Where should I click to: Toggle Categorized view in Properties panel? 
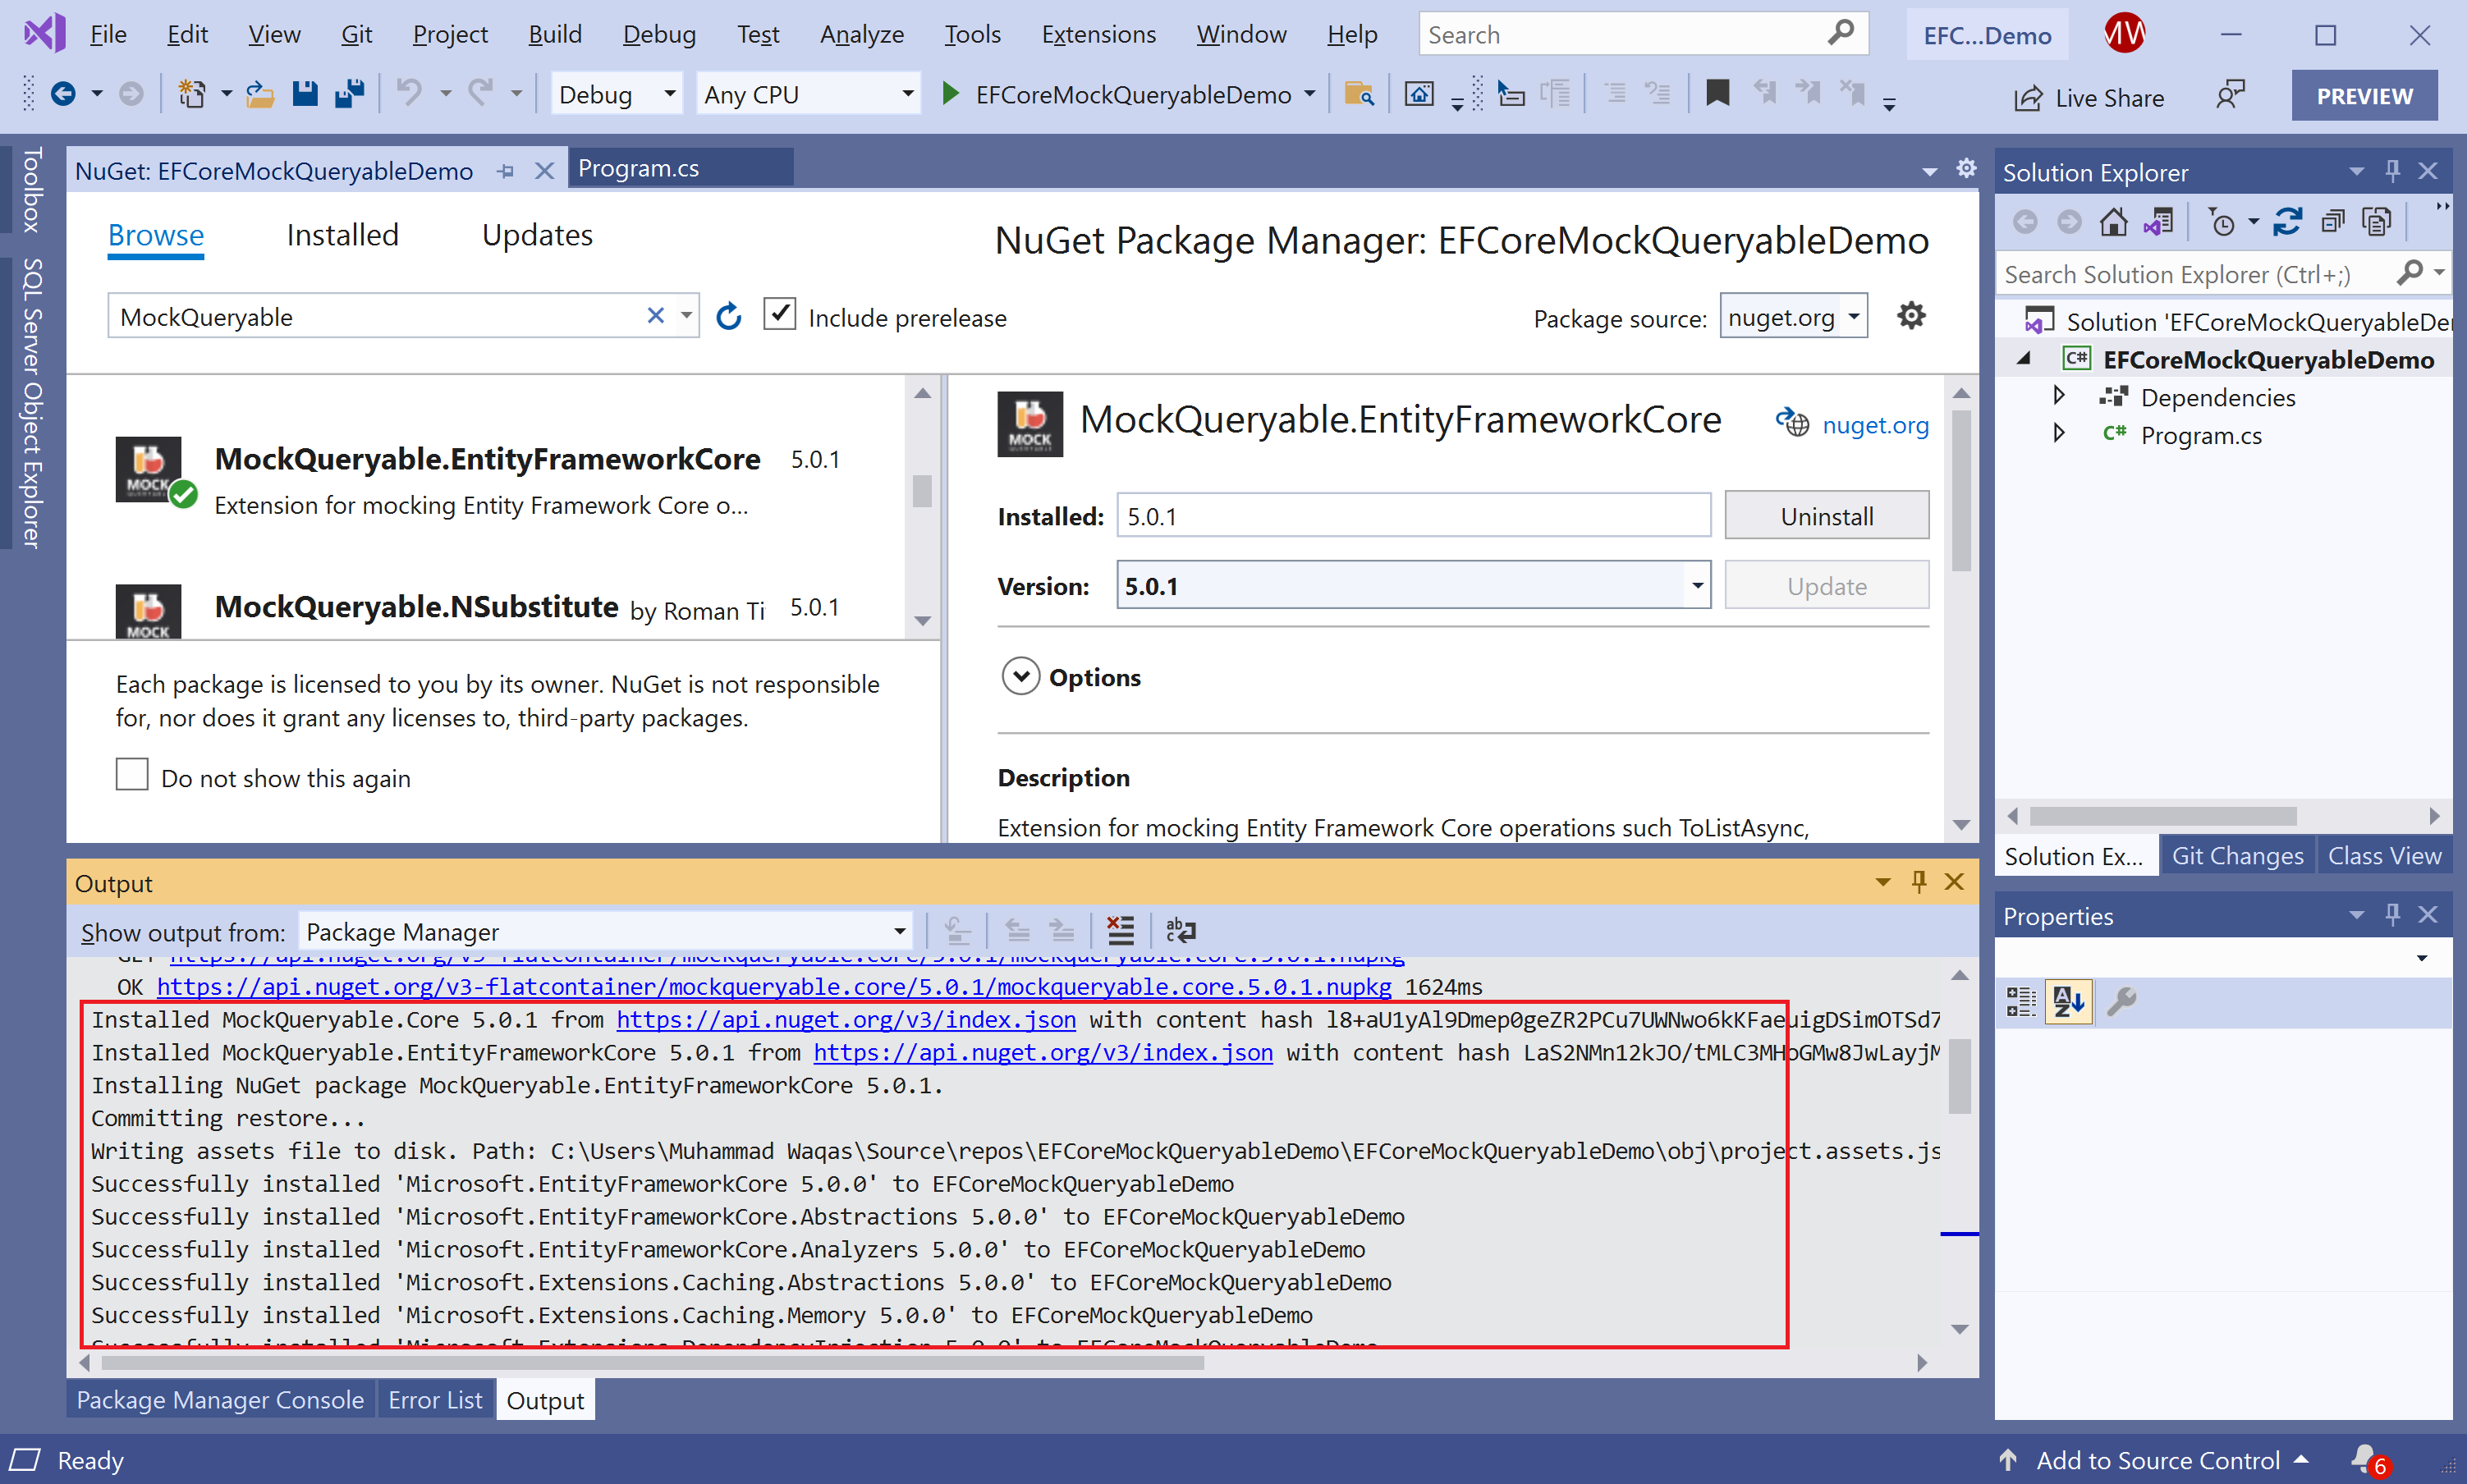(x=2021, y=1000)
